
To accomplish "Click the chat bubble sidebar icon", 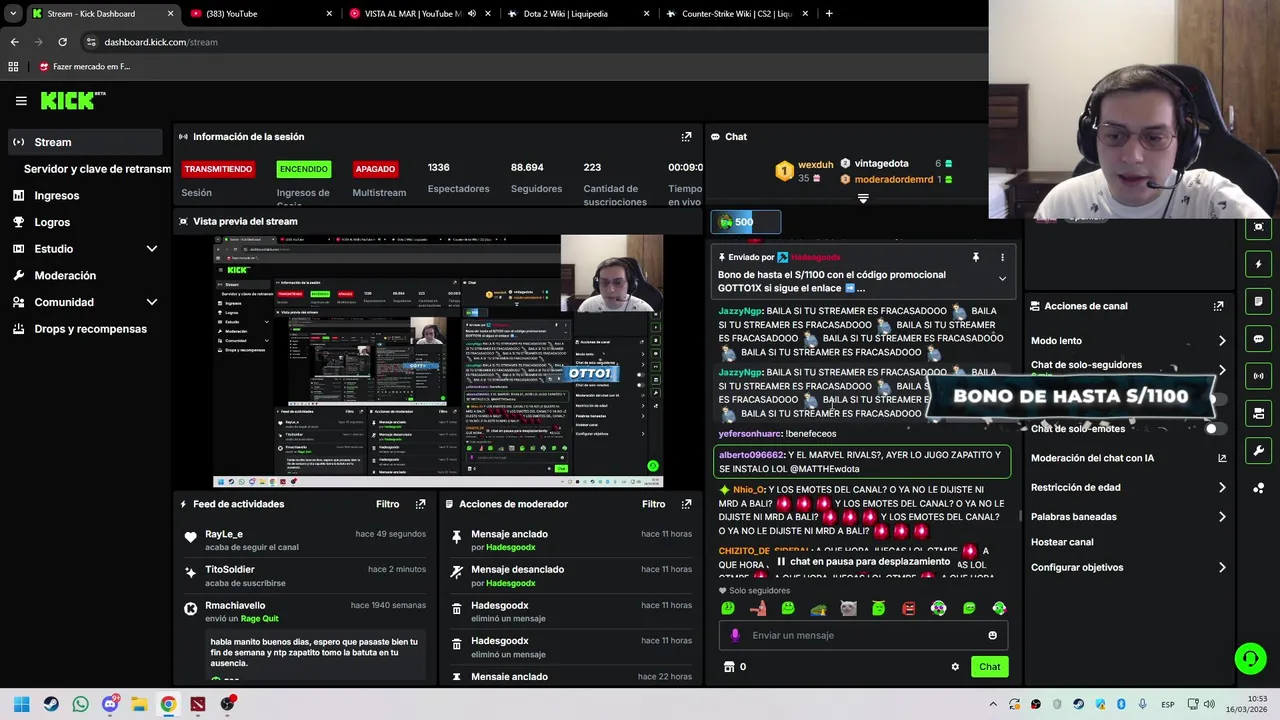I will (x=1259, y=339).
